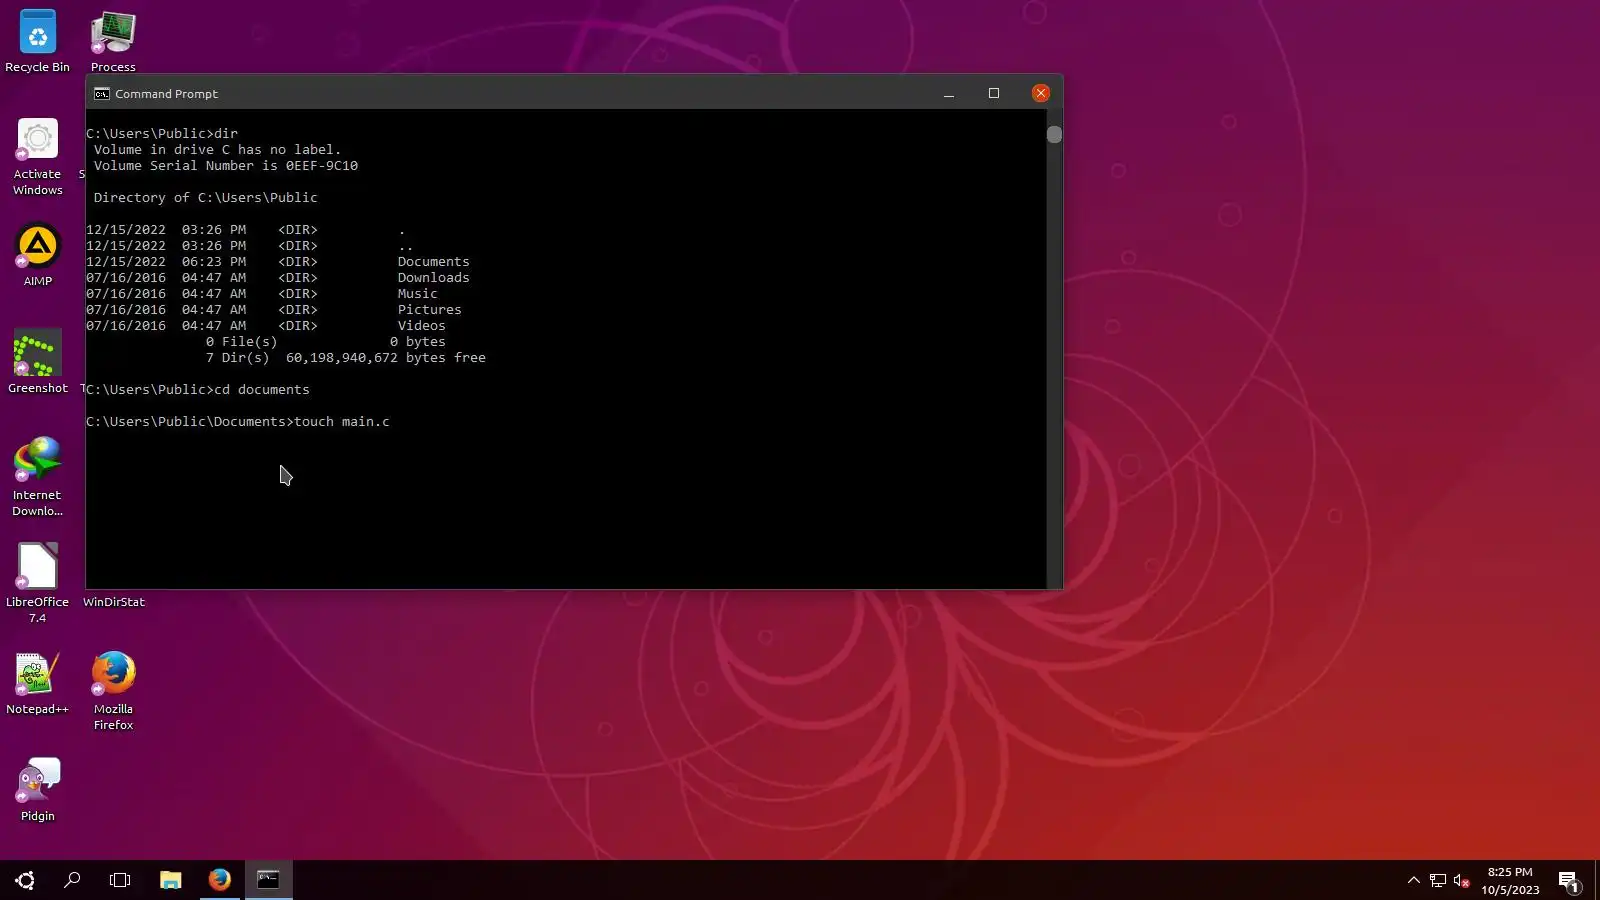Switch to Firefox on the taskbar
Viewport: 1600px width, 900px height.
coord(220,880)
